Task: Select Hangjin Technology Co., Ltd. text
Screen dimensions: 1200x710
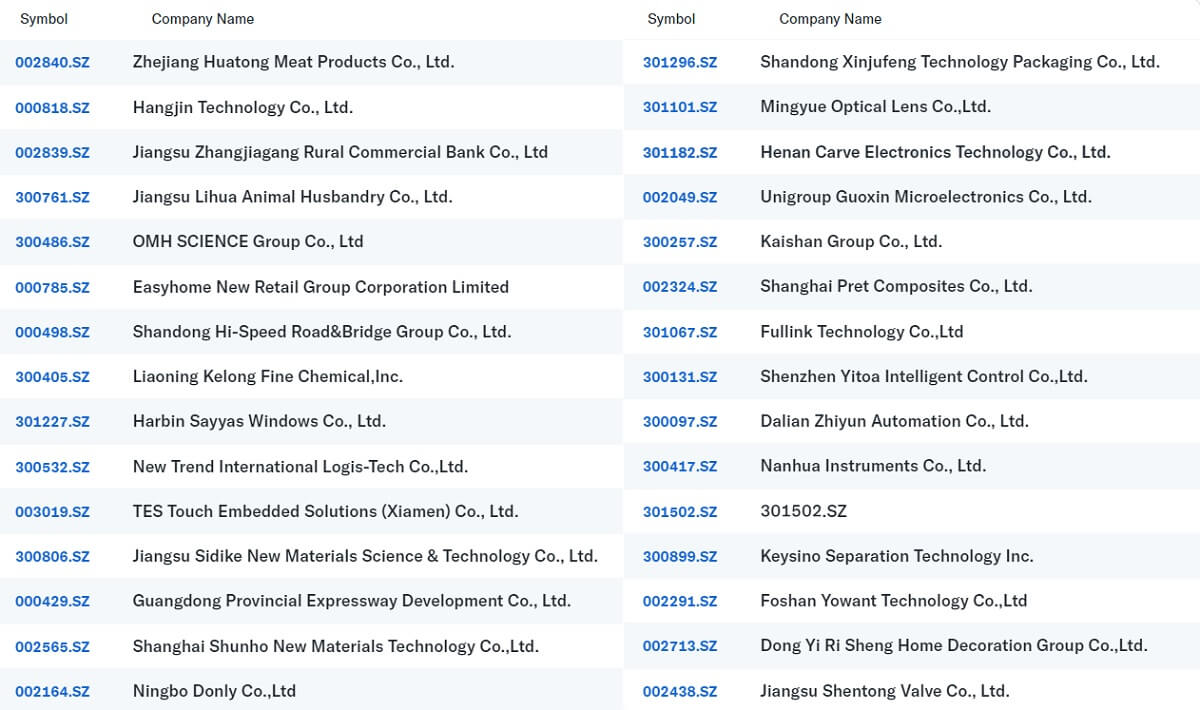Action: coord(243,107)
